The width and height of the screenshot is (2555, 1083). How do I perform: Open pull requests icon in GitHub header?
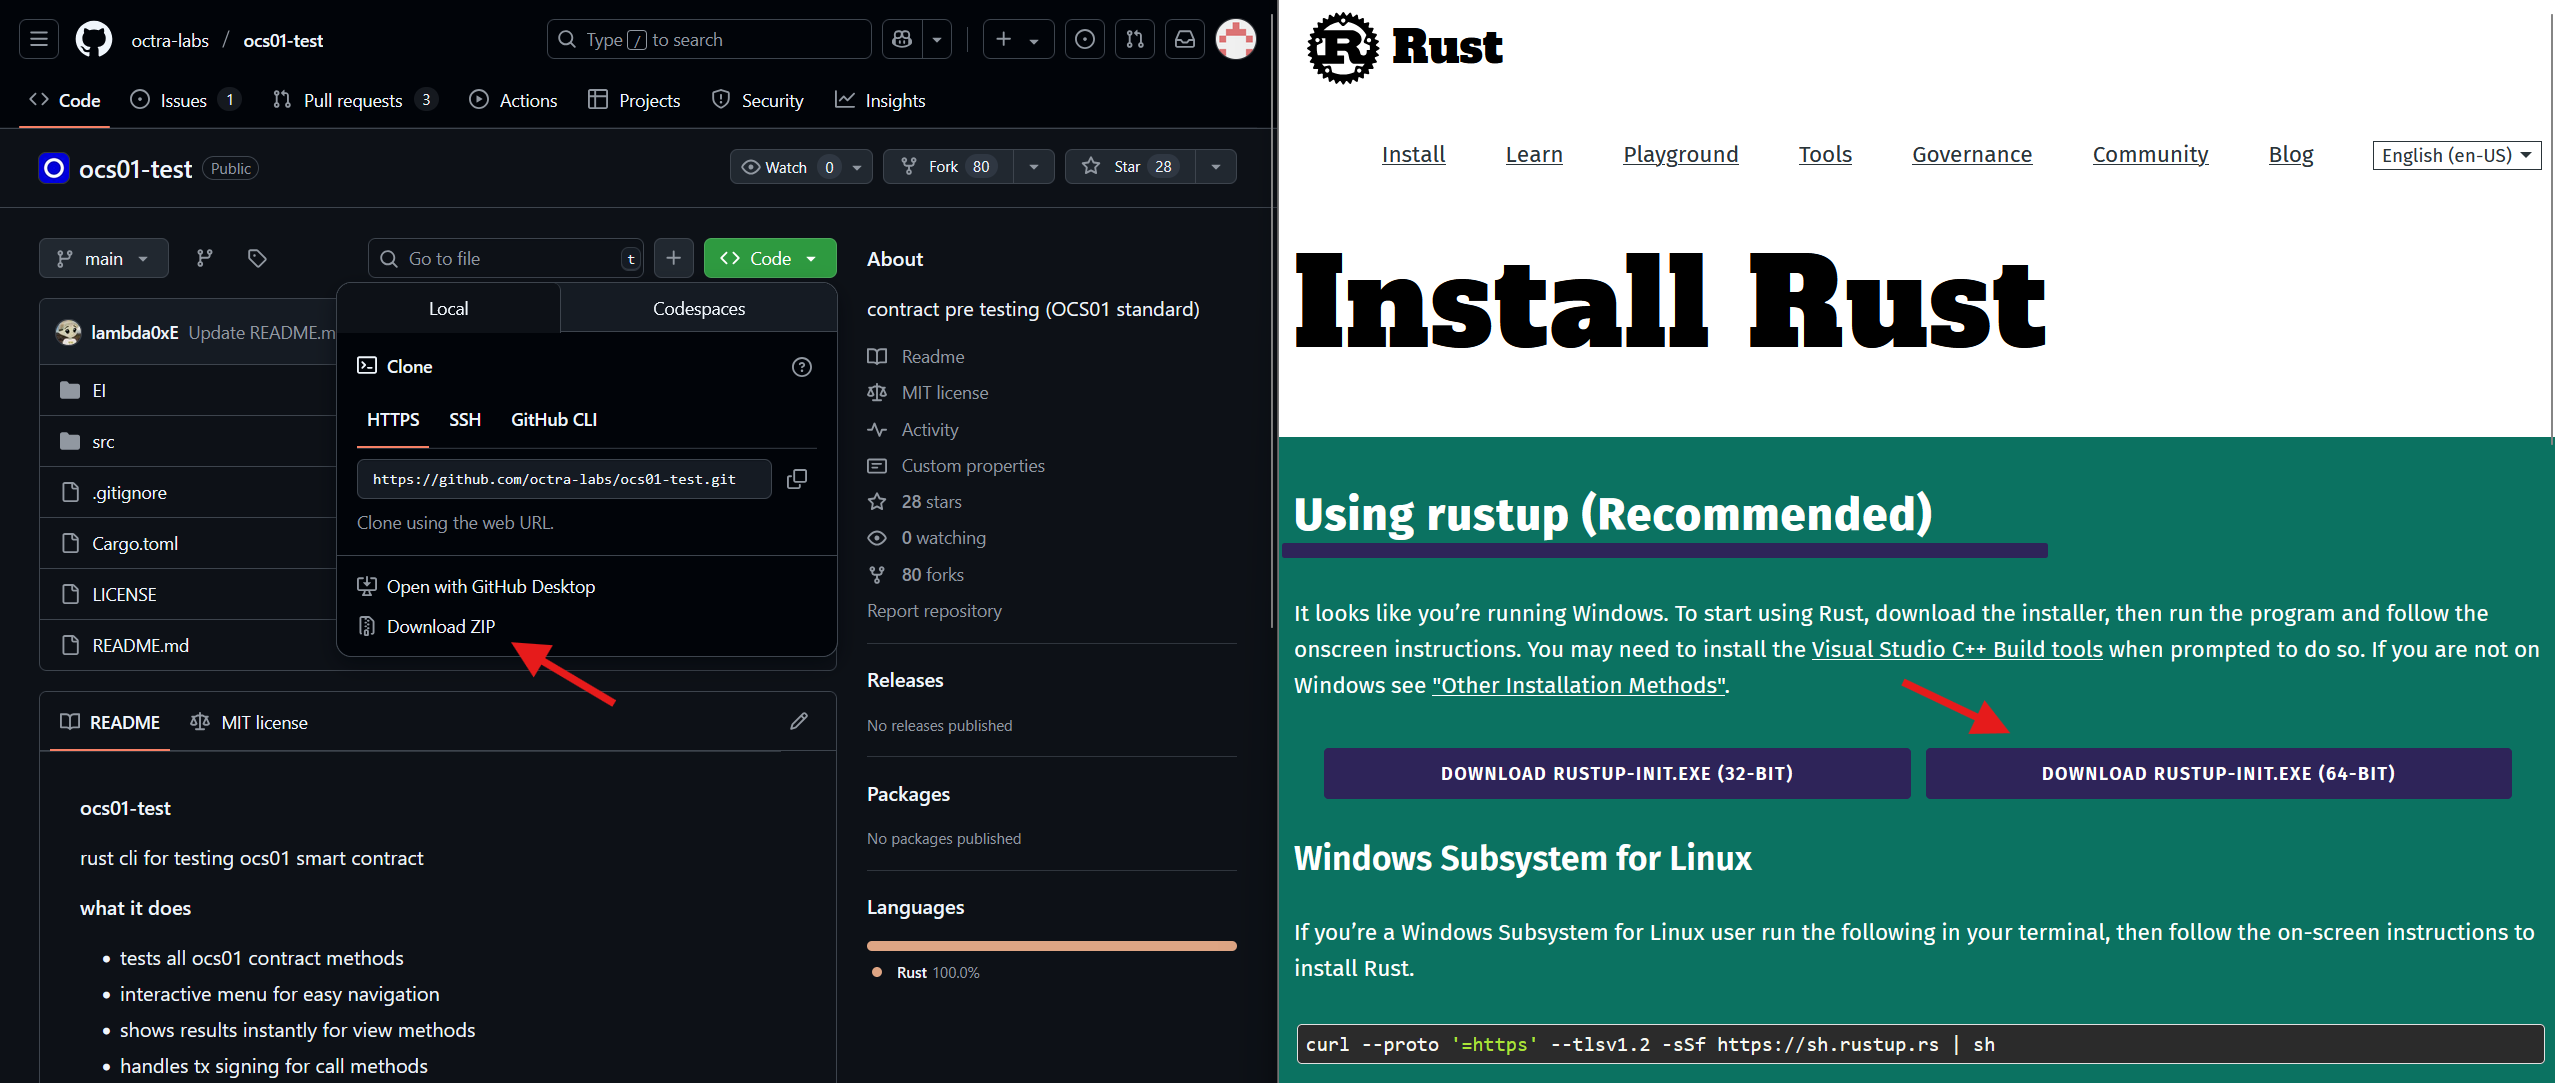pyautogui.click(x=1135, y=39)
